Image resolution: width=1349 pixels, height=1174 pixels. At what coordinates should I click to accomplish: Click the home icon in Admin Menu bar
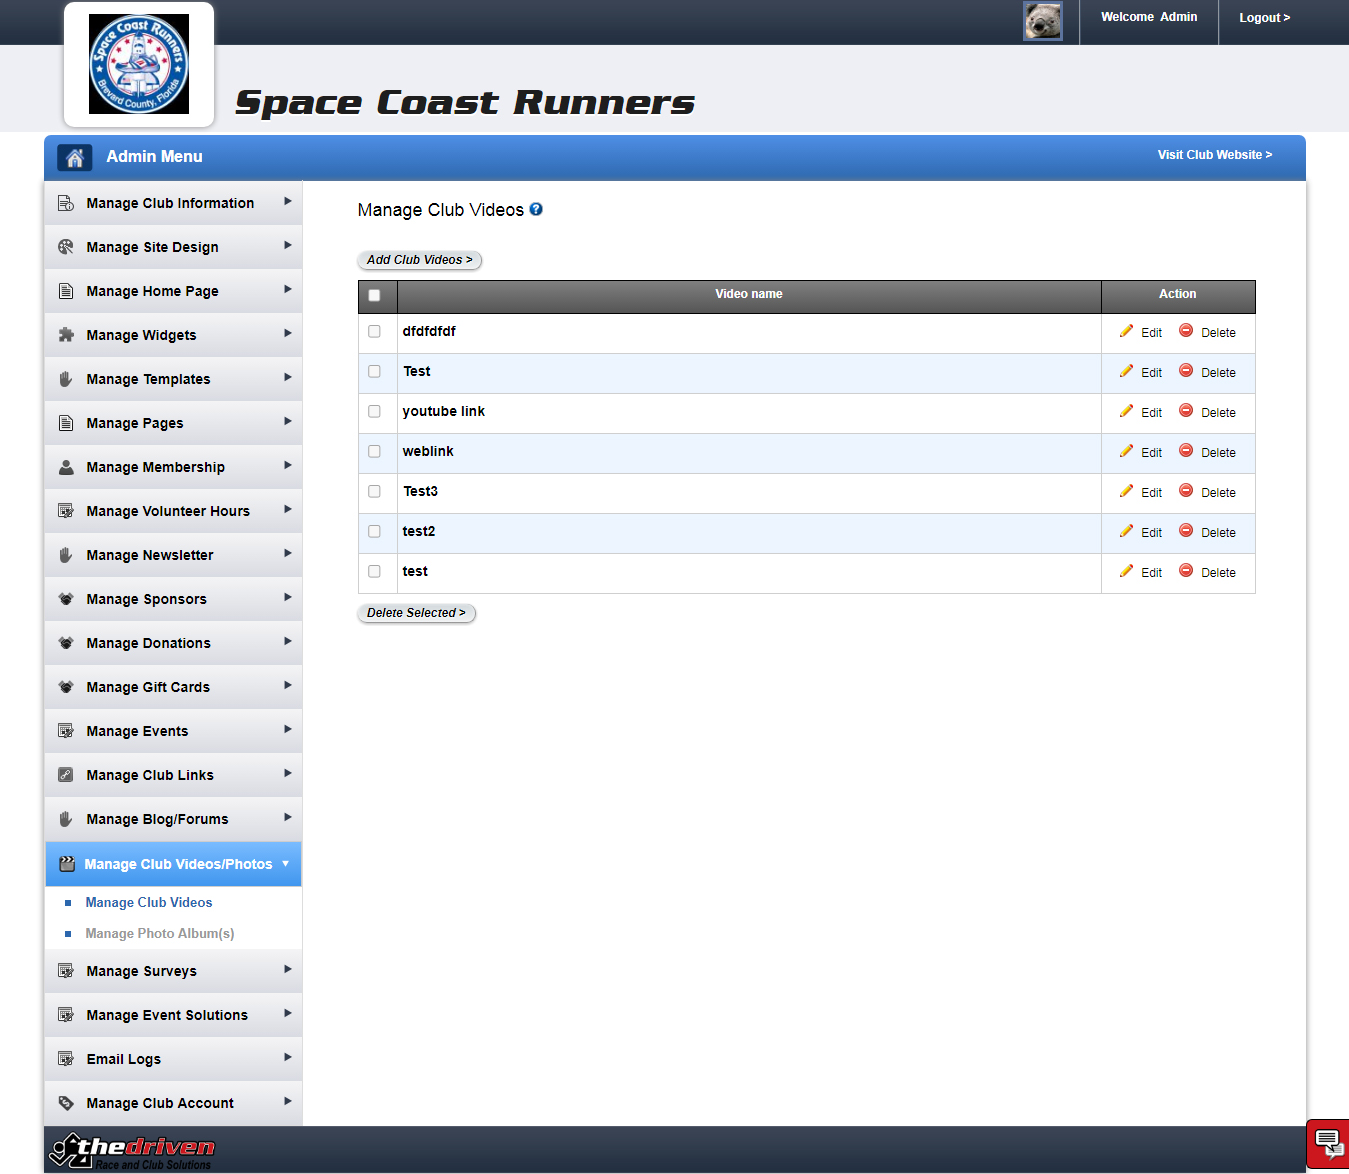74,157
